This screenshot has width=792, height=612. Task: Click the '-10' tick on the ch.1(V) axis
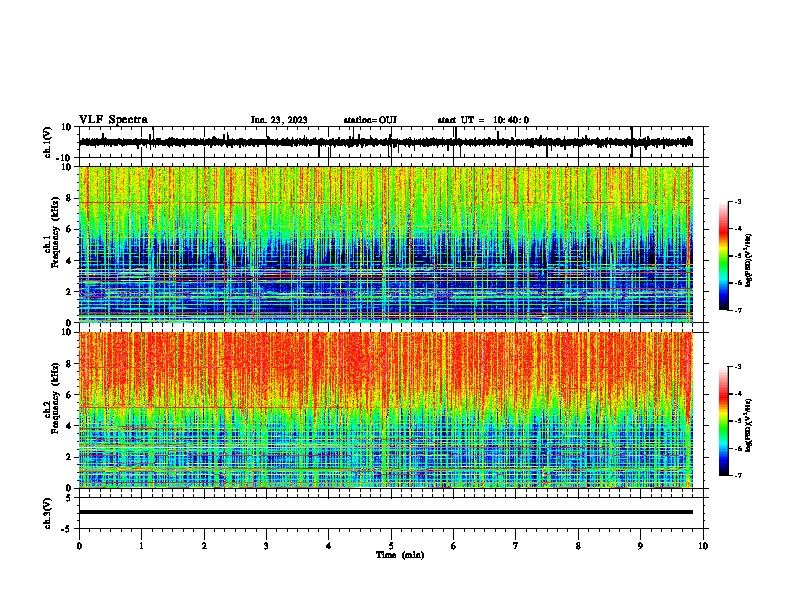coord(65,158)
